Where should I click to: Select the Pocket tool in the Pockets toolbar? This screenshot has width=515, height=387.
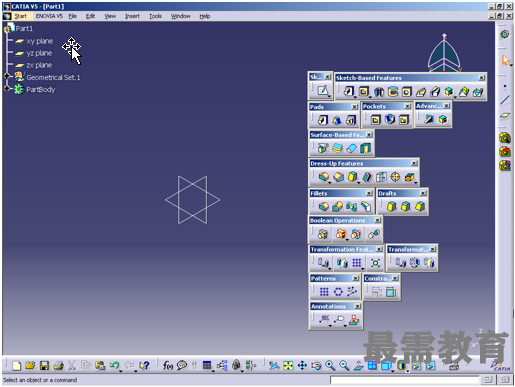[375, 120]
